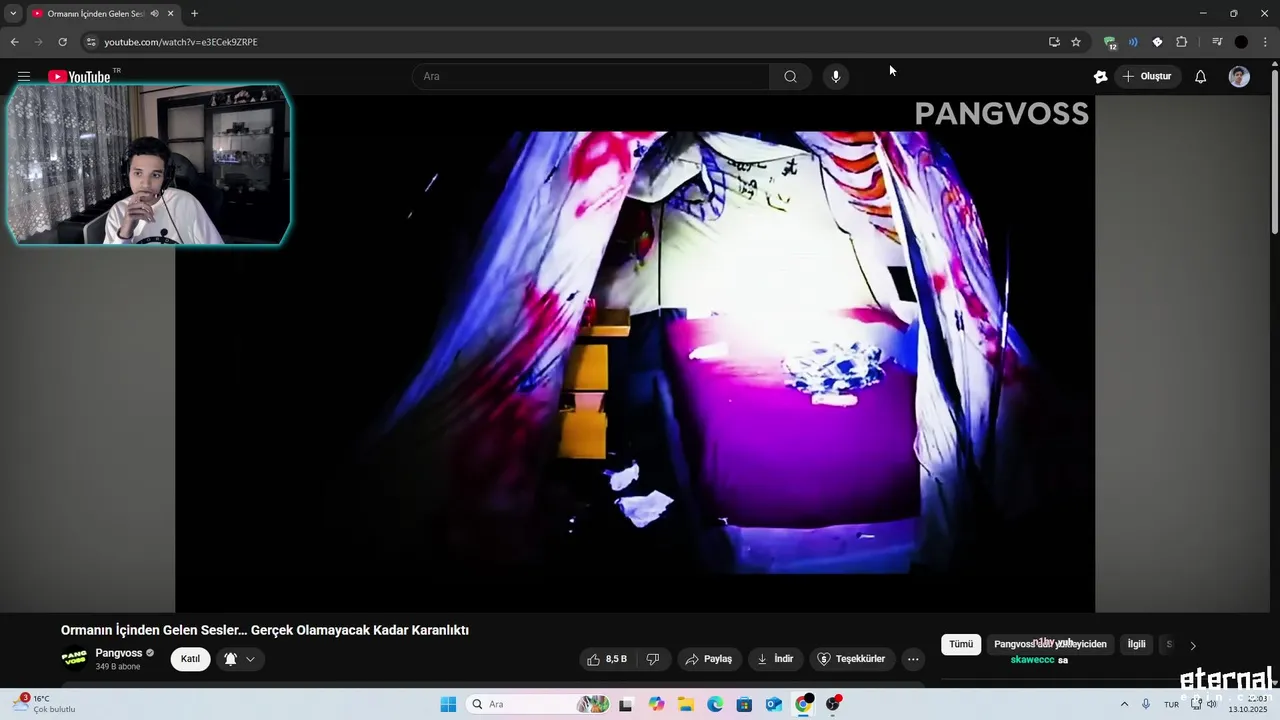Dislike the video
The height and width of the screenshot is (720, 1280).
(653, 659)
